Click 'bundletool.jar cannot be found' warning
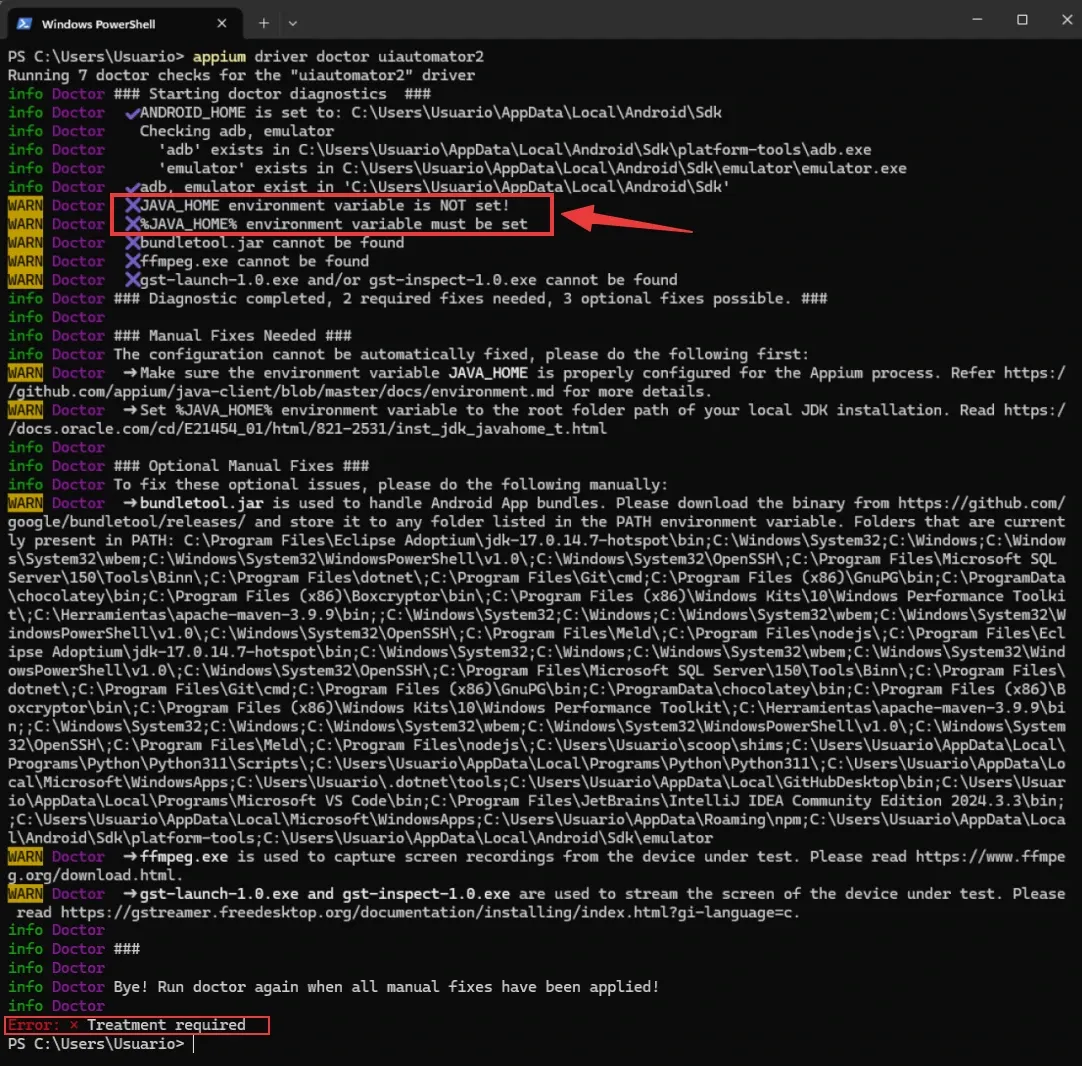Screen dimensions: 1082x1066 coord(272,243)
